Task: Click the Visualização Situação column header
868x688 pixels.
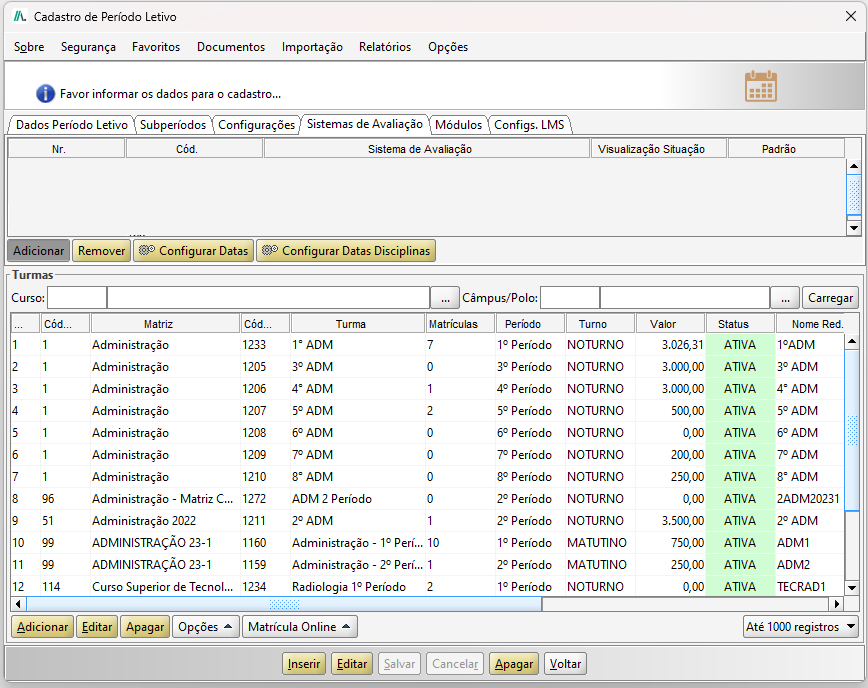Action: pos(659,149)
